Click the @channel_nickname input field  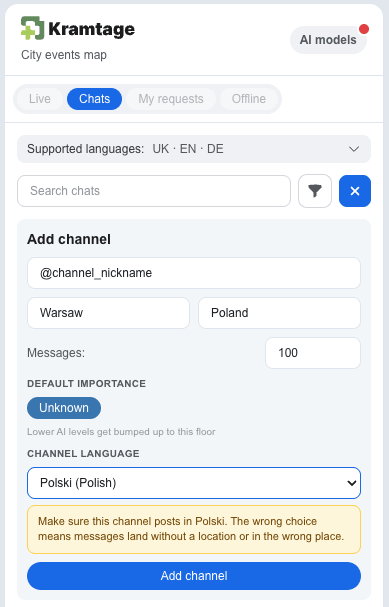194,273
